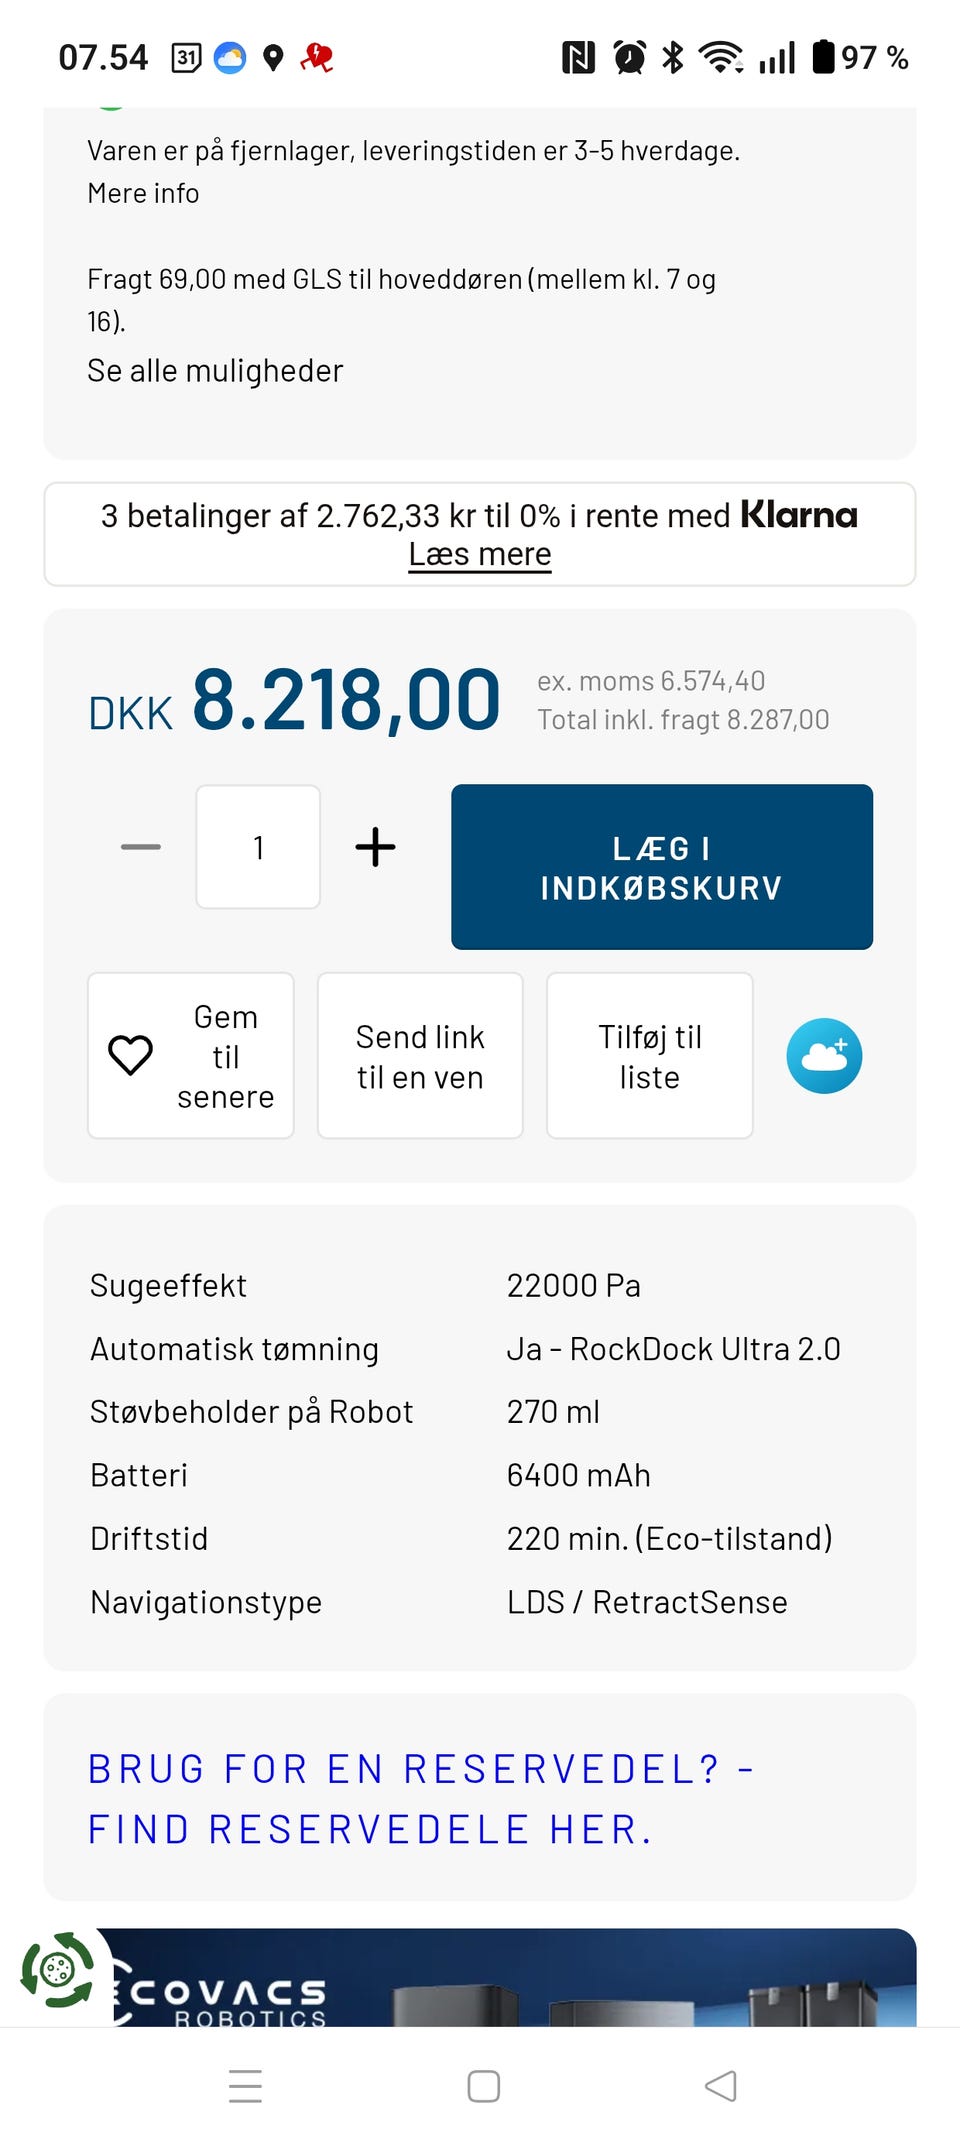
Task: Open recent apps with the three-lines icon
Action: coord(245,2086)
